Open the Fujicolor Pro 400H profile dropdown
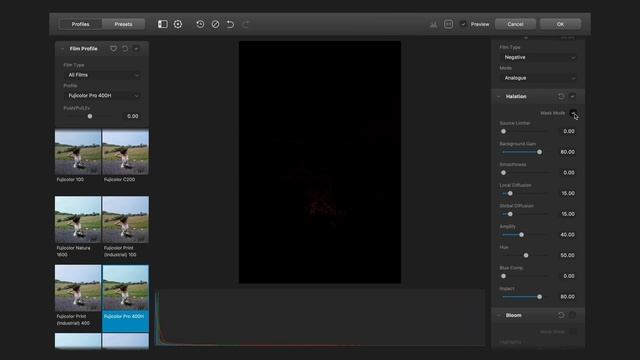The image size is (640, 360). (x=103, y=96)
